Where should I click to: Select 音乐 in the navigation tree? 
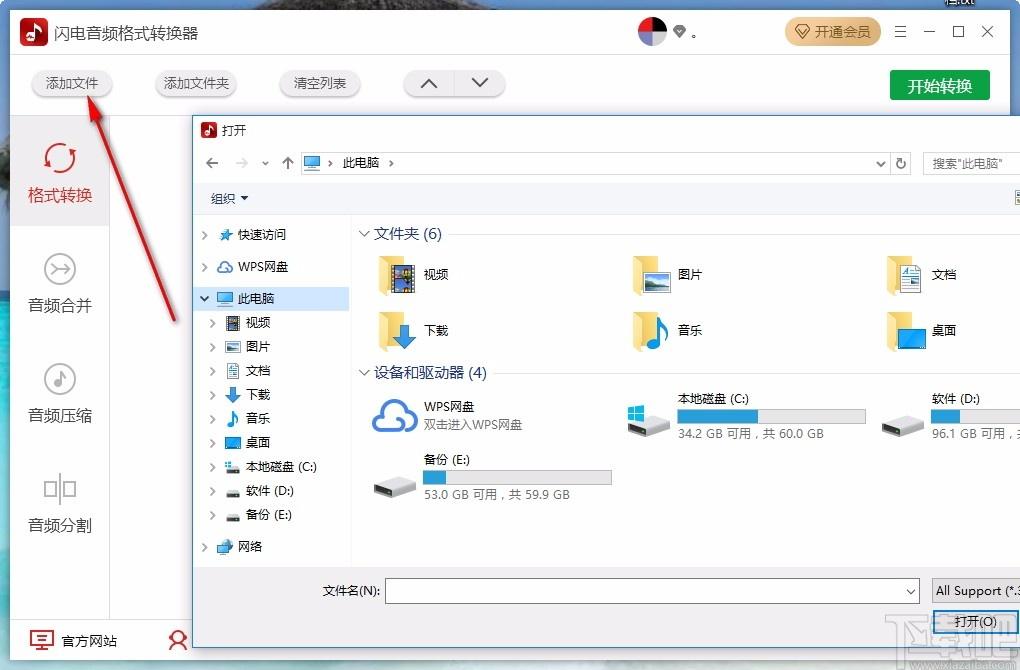coord(258,418)
